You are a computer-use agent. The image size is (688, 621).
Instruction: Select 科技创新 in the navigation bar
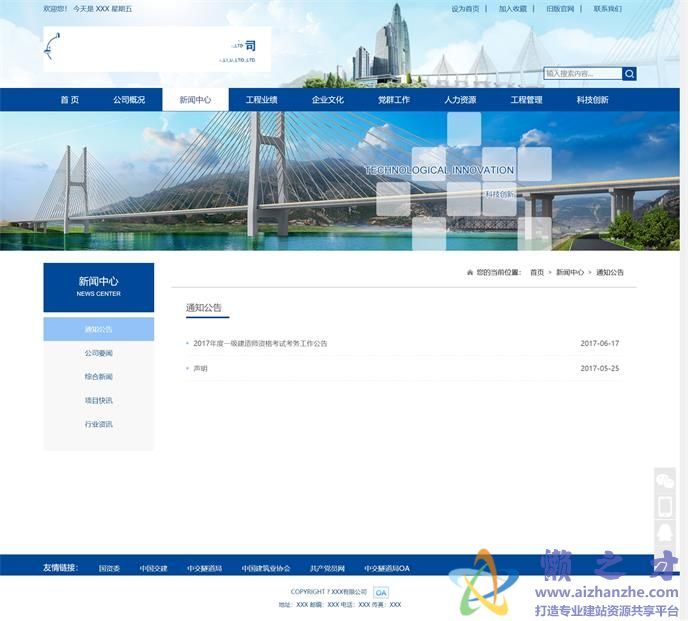pyautogui.click(x=592, y=100)
